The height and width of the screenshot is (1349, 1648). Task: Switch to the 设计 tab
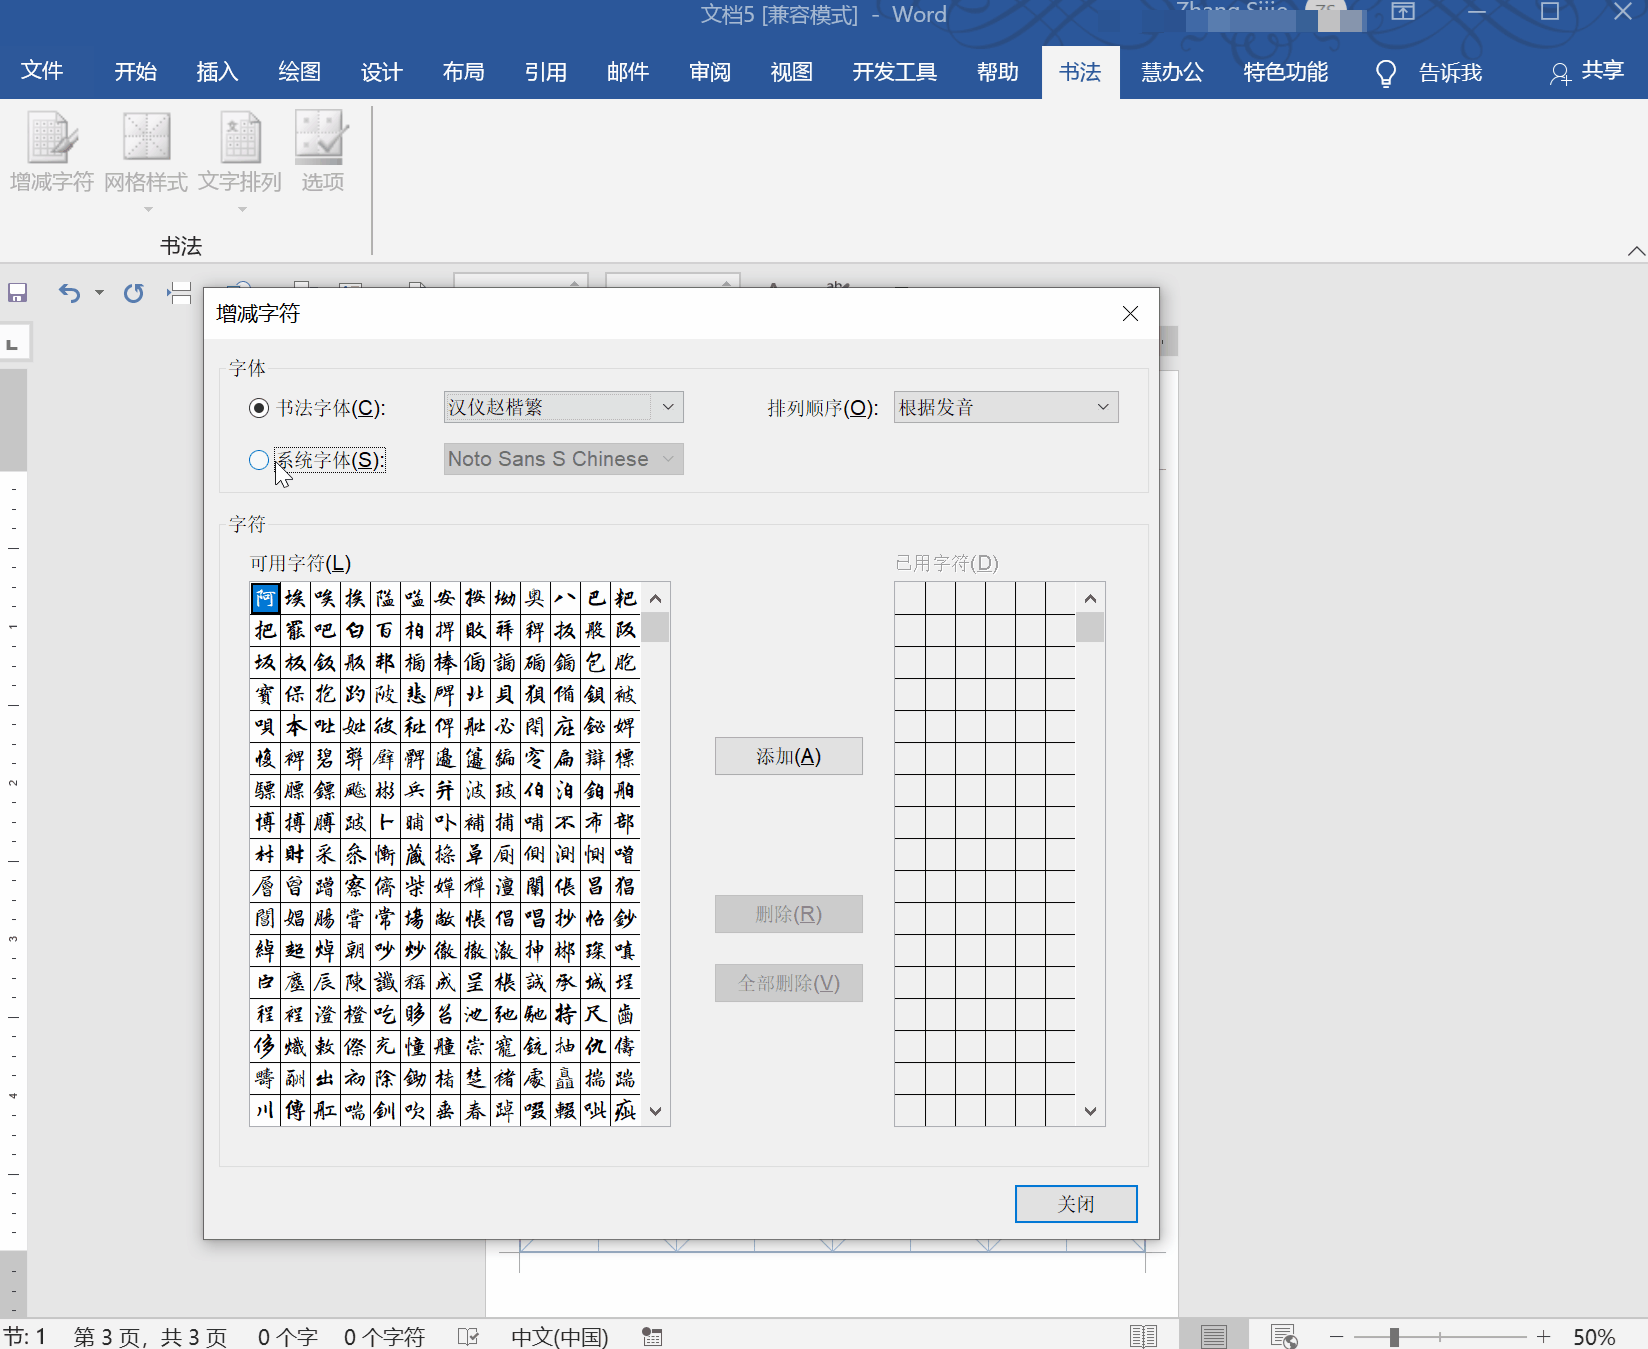(381, 72)
